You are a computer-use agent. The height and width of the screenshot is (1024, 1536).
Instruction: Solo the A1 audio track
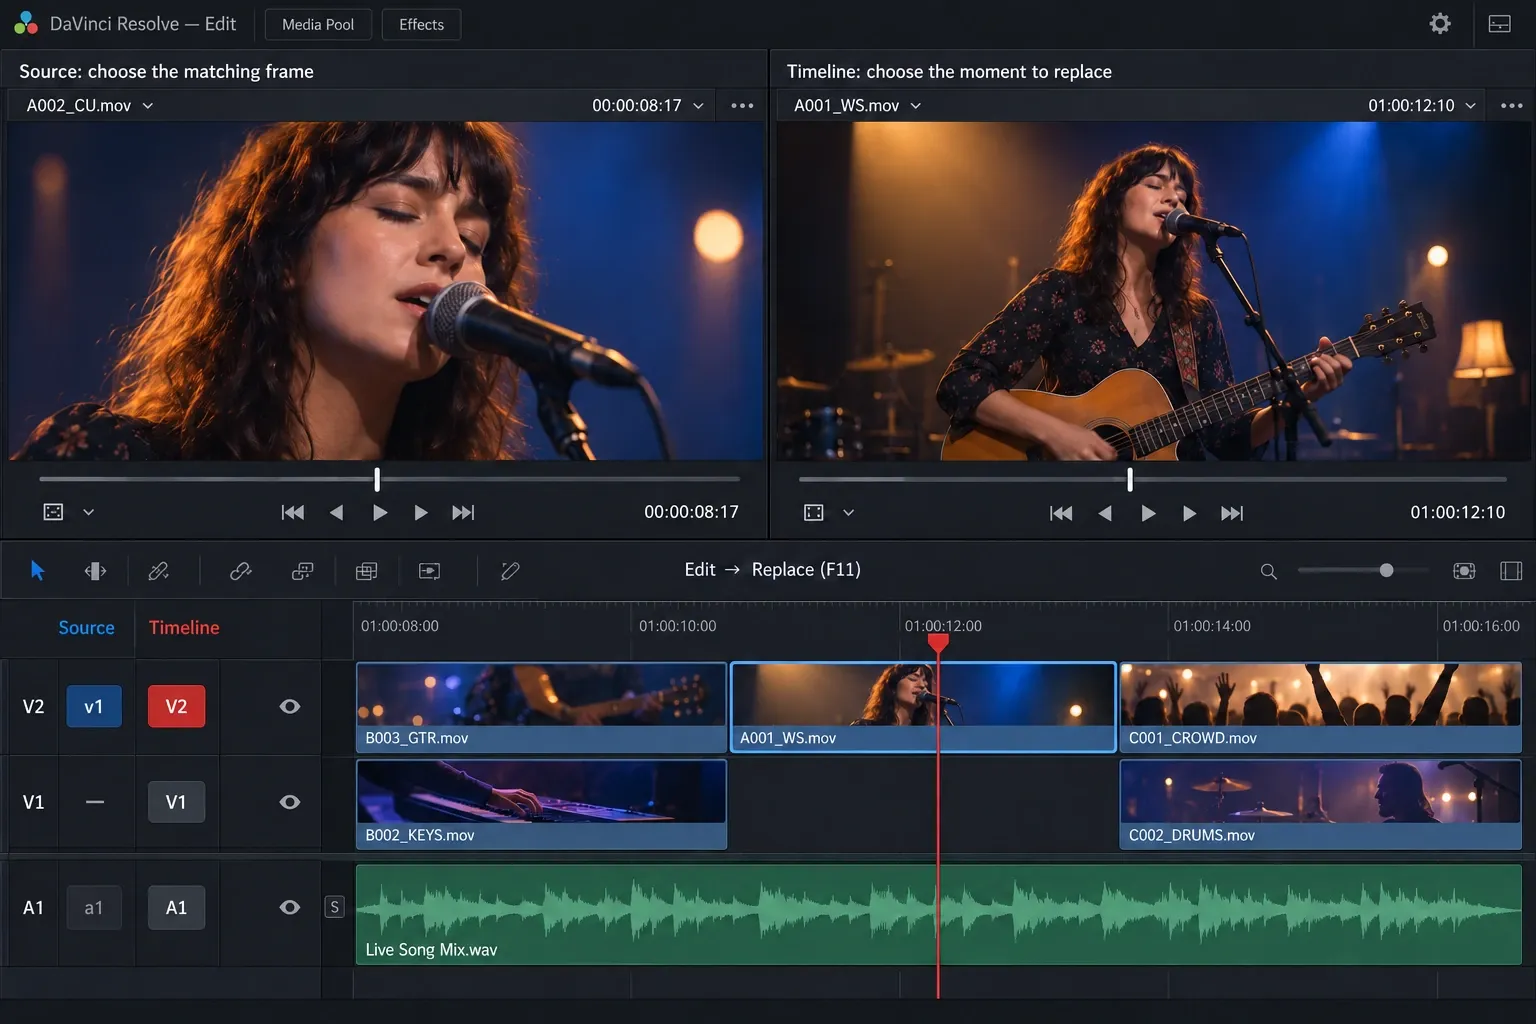pos(335,907)
